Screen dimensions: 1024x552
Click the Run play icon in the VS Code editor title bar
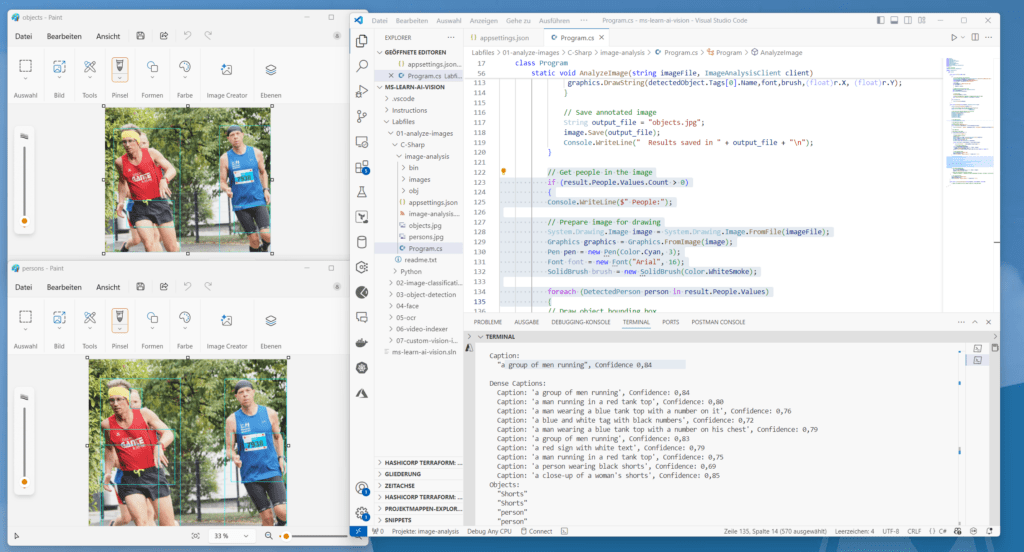click(x=953, y=37)
